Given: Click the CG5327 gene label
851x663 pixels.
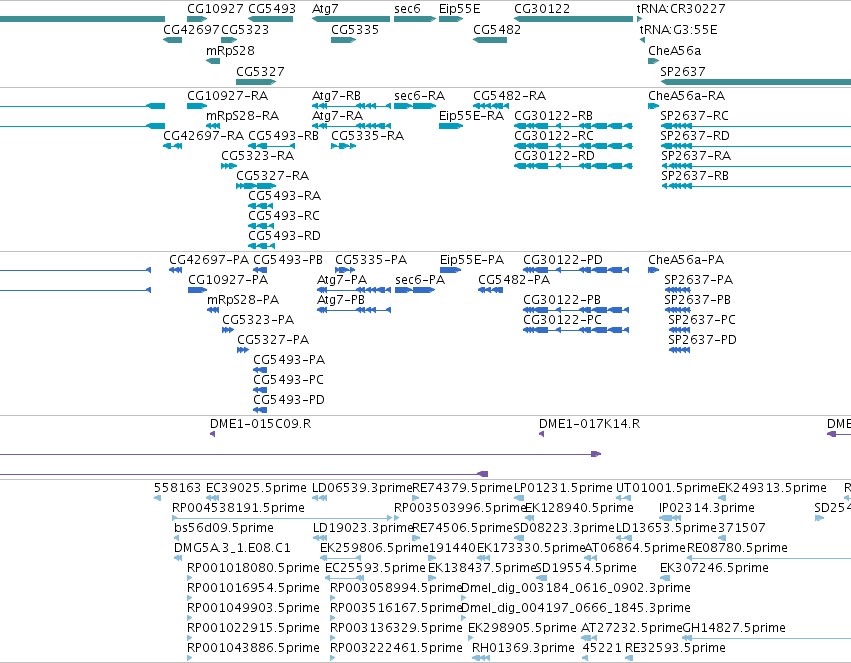Looking at the screenshot, I should click(x=260, y=72).
